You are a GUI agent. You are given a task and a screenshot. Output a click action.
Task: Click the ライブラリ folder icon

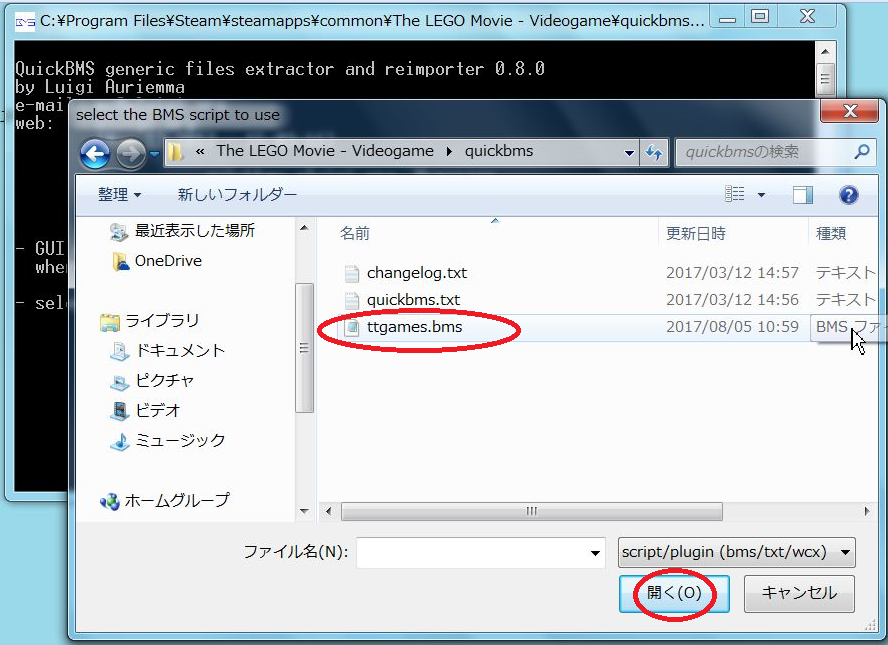[x=109, y=322]
